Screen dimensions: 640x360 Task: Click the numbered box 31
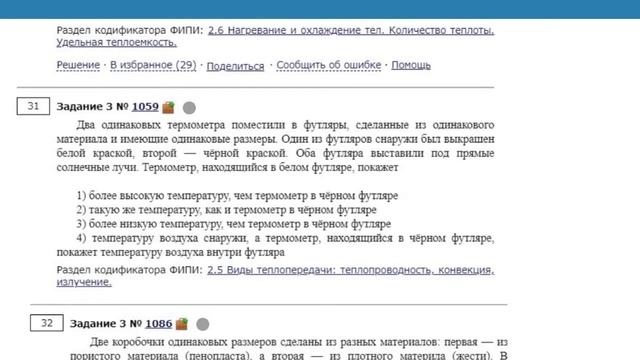coord(33,106)
